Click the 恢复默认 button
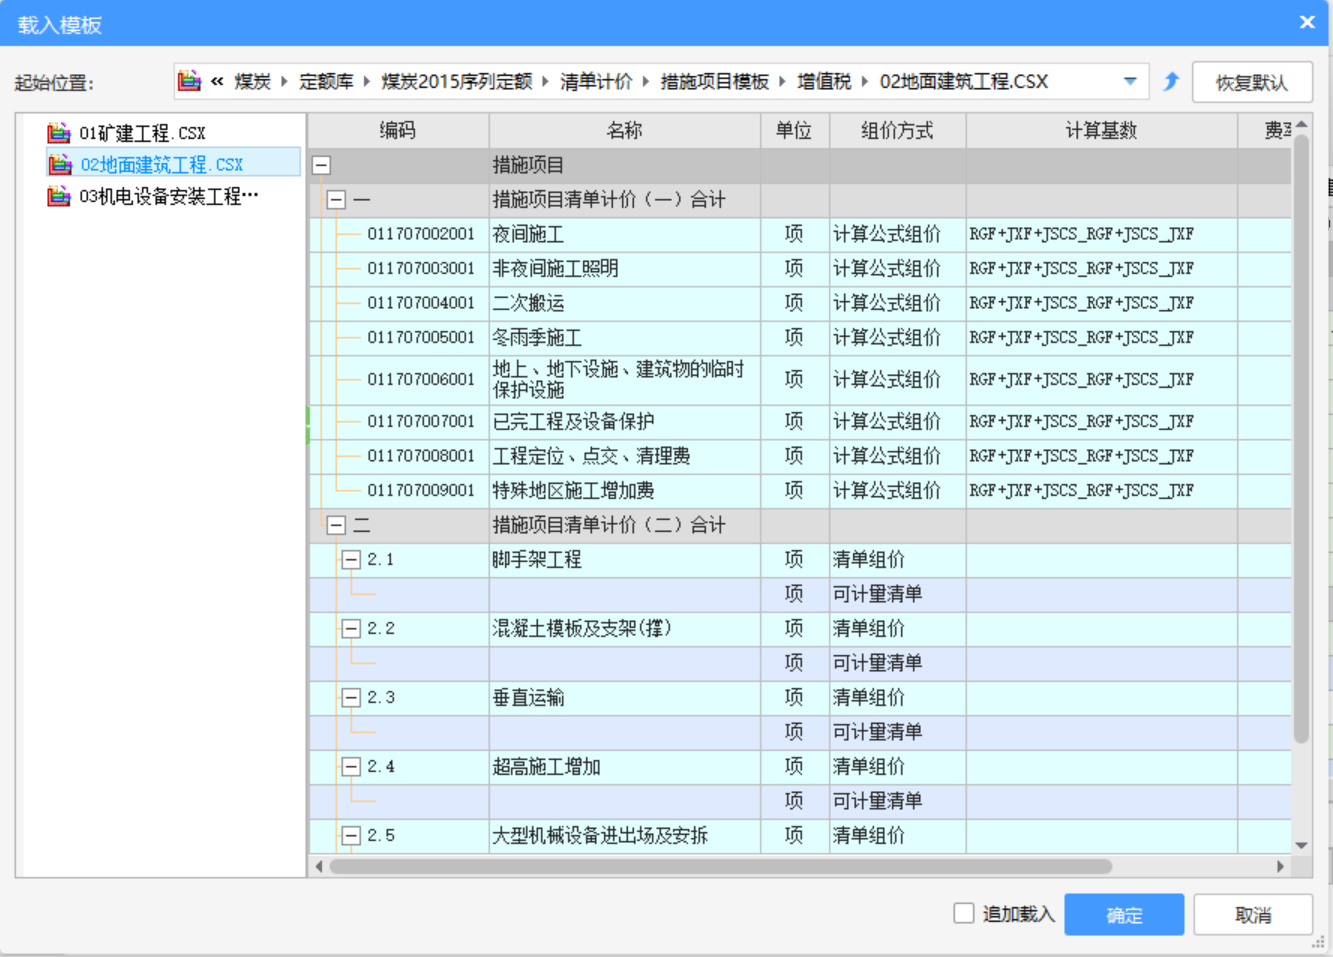1333x957 pixels. point(1252,81)
